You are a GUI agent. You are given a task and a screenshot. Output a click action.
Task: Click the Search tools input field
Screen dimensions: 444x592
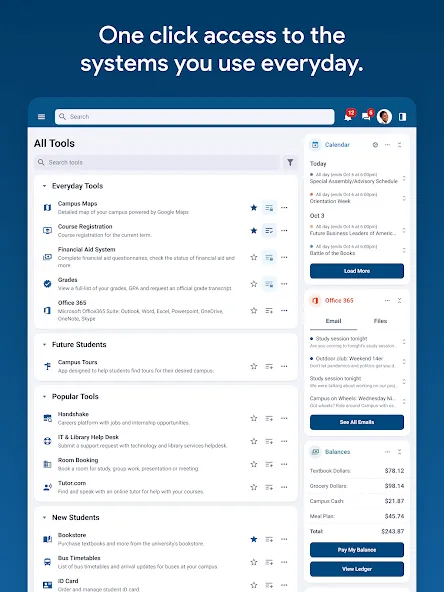(157, 162)
